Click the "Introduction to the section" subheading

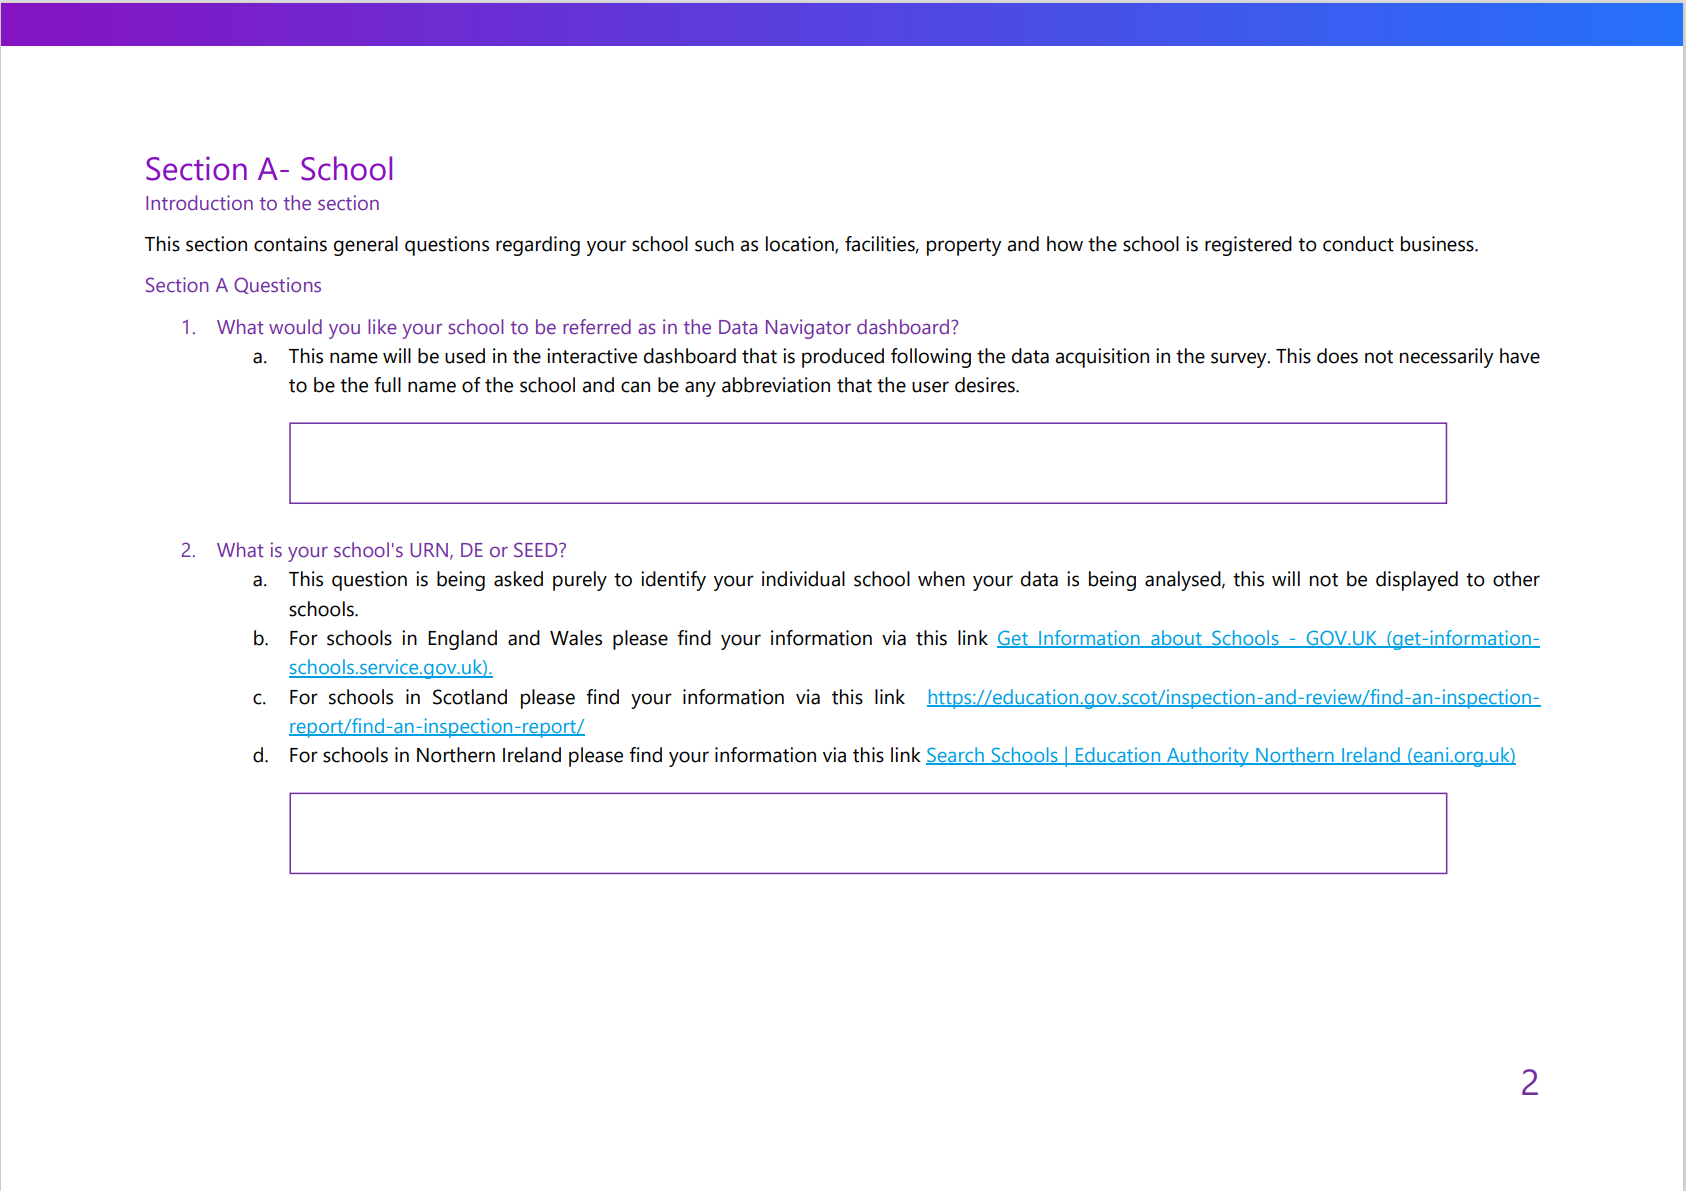pos(261,203)
